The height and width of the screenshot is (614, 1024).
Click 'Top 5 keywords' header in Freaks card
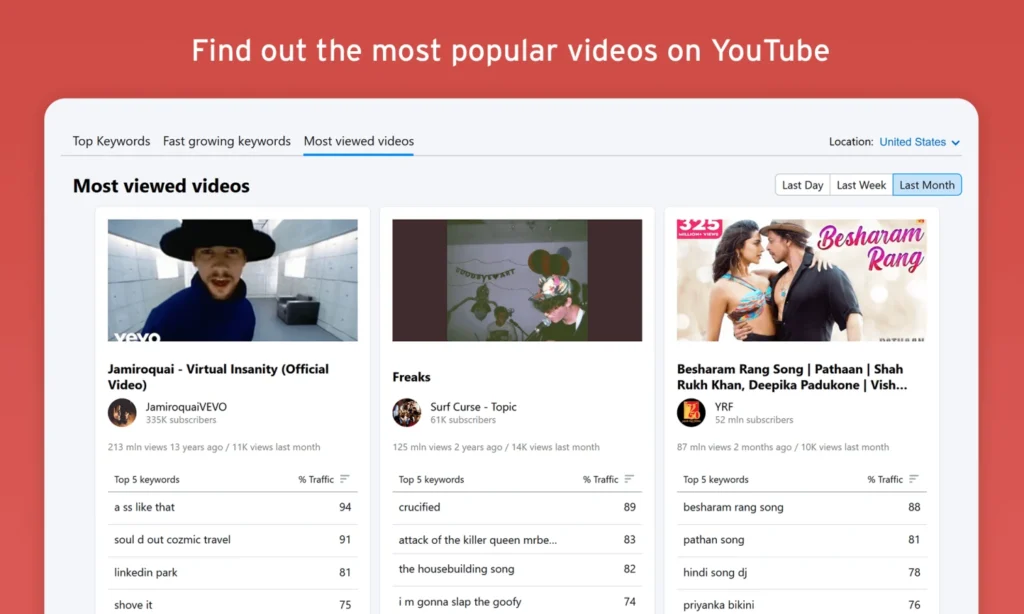432,479
